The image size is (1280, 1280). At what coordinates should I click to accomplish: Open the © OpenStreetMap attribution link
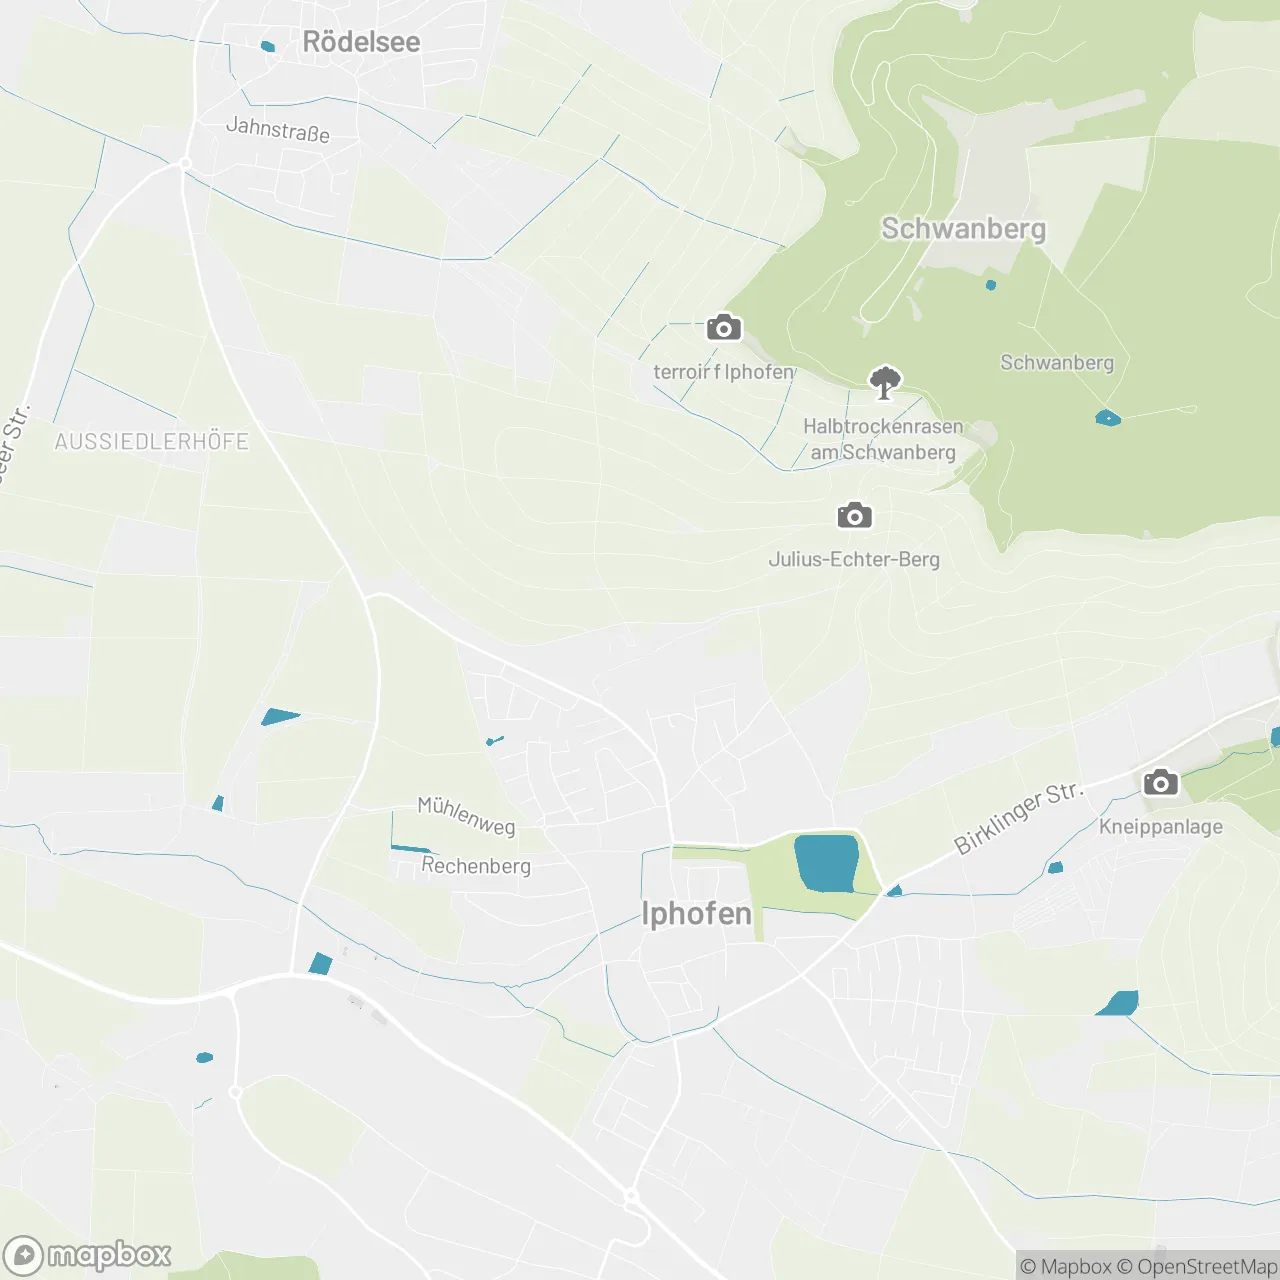click(1197, 1266)
